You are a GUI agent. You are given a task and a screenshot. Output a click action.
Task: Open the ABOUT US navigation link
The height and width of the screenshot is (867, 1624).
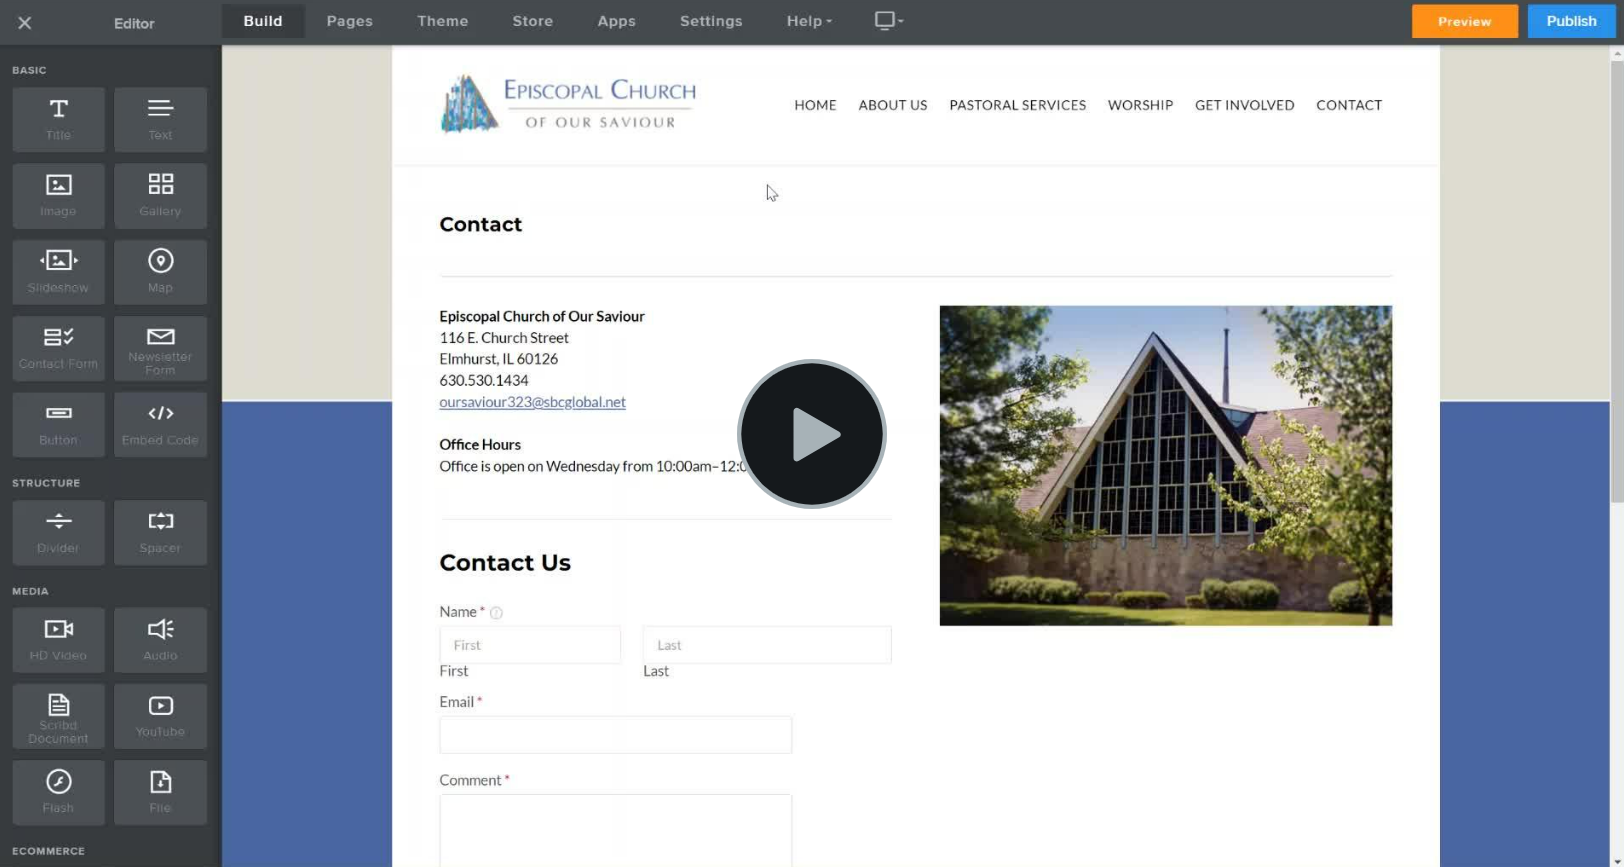pos(893,105)
